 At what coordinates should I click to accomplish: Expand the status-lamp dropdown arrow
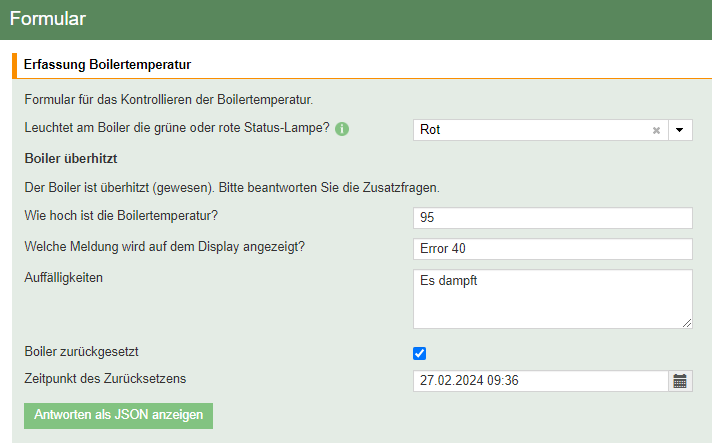pos(680,130)
